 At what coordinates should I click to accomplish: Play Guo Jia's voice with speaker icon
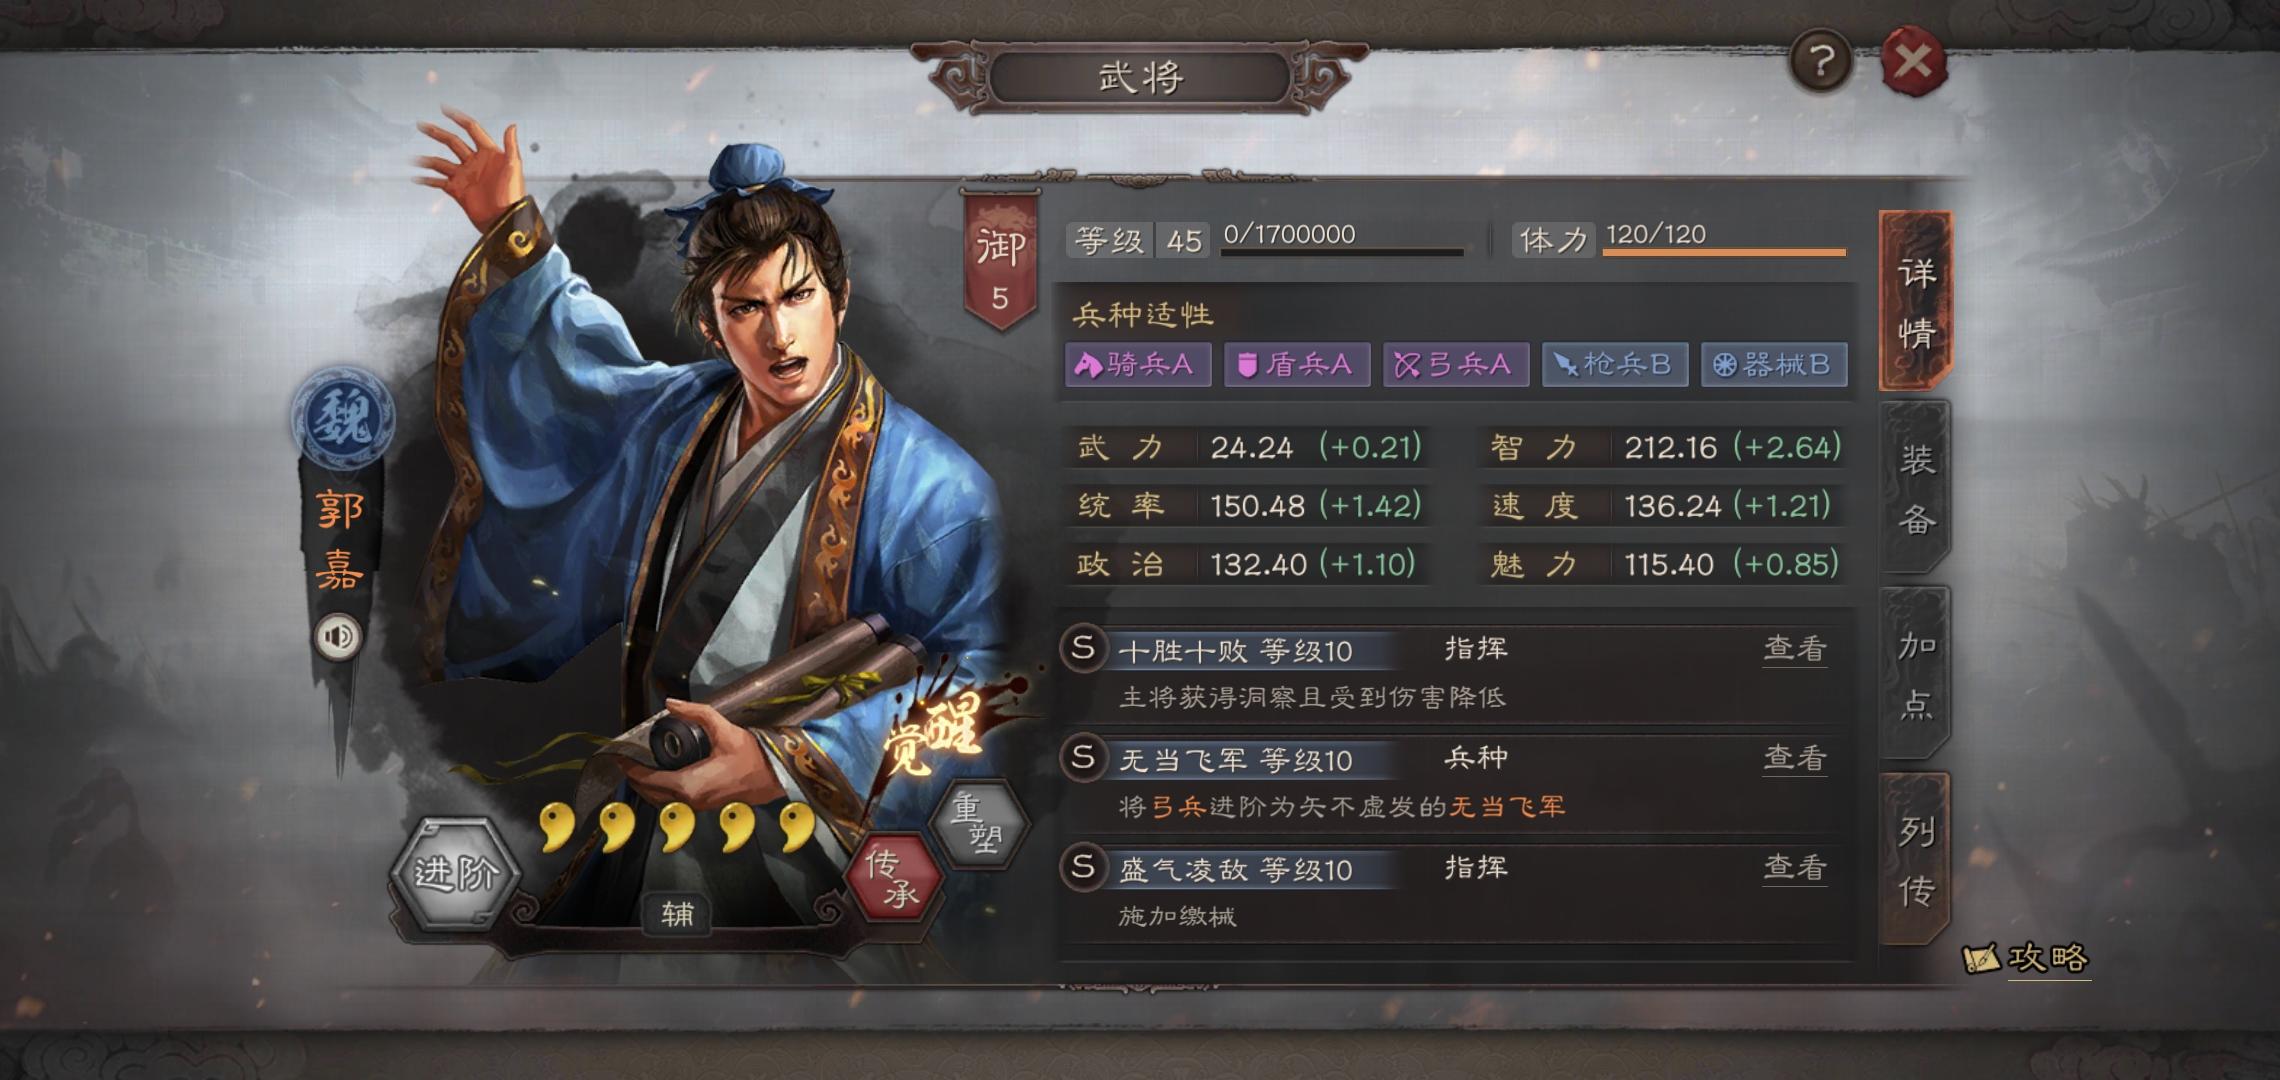coord(338,637)
